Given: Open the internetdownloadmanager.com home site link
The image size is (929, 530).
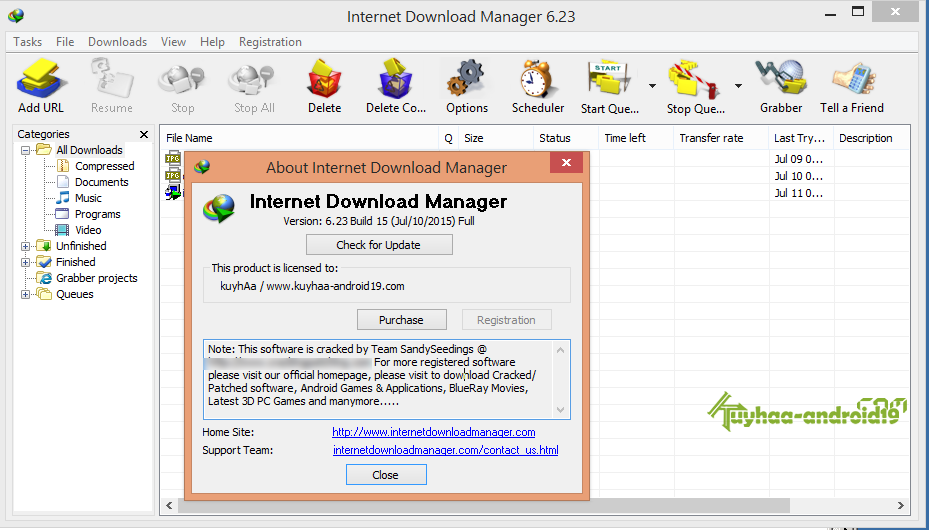Looking at the screenshot, I should pos(434,432).
